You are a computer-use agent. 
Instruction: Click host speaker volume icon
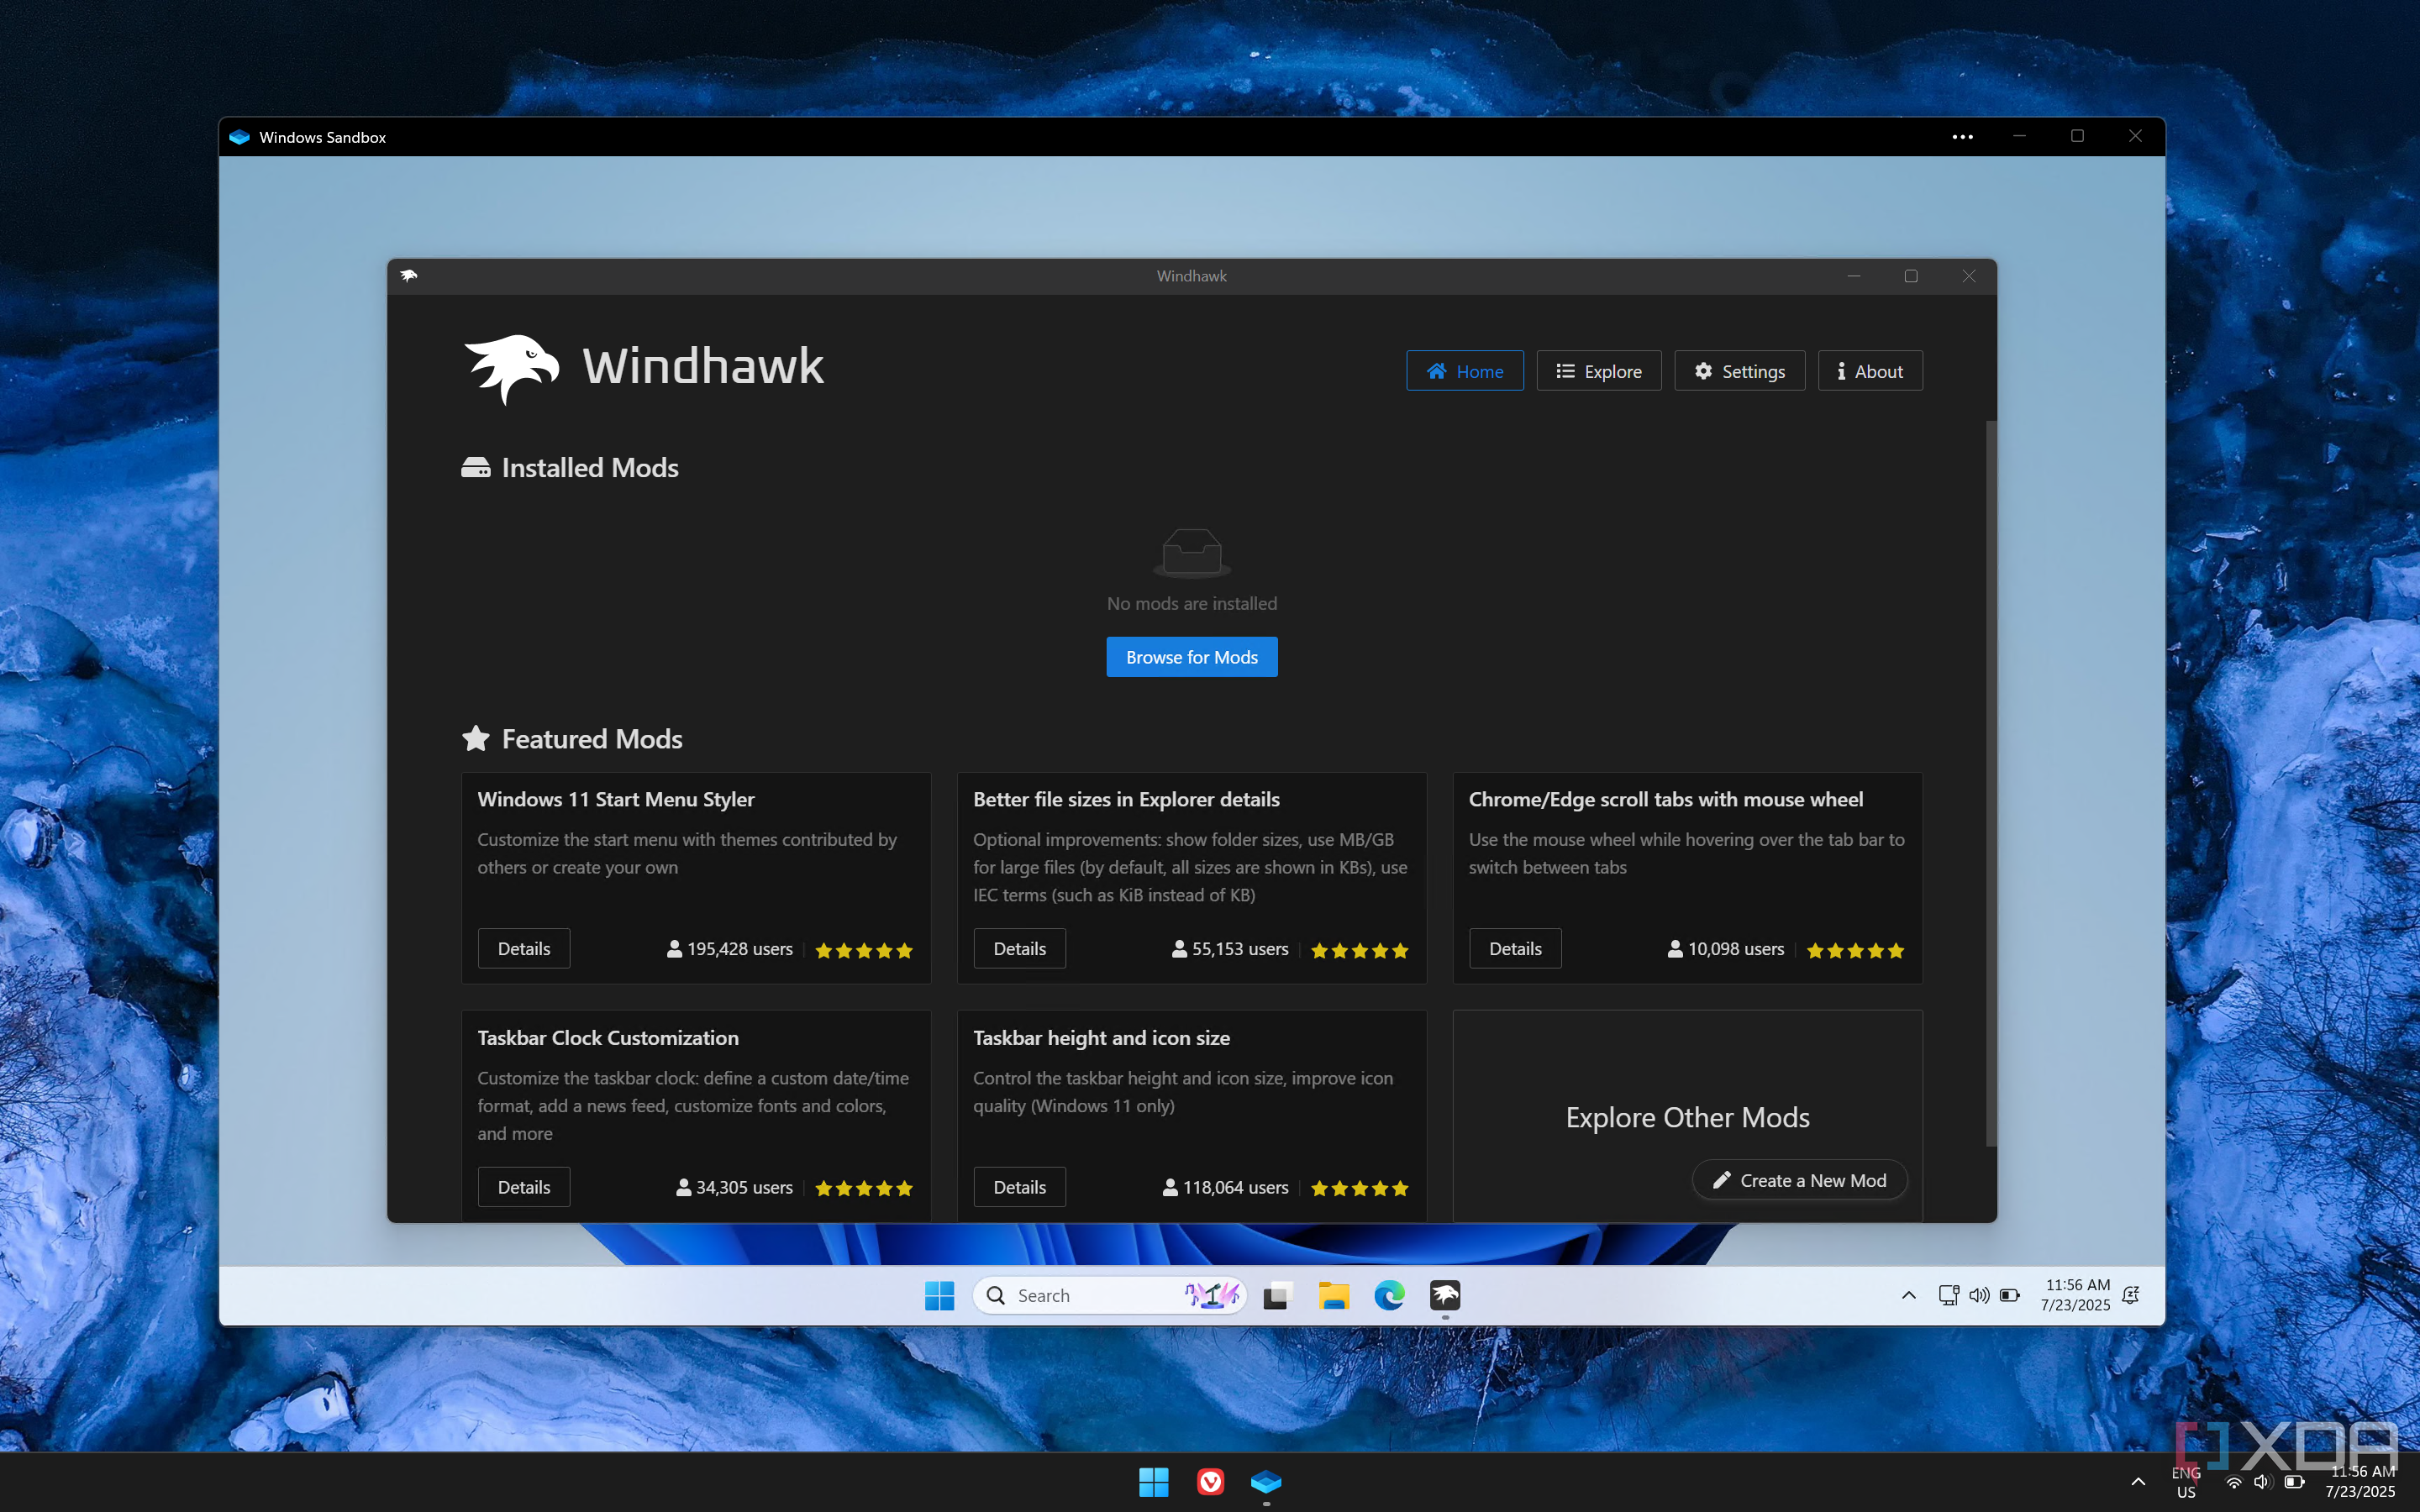point(2262,1482)
